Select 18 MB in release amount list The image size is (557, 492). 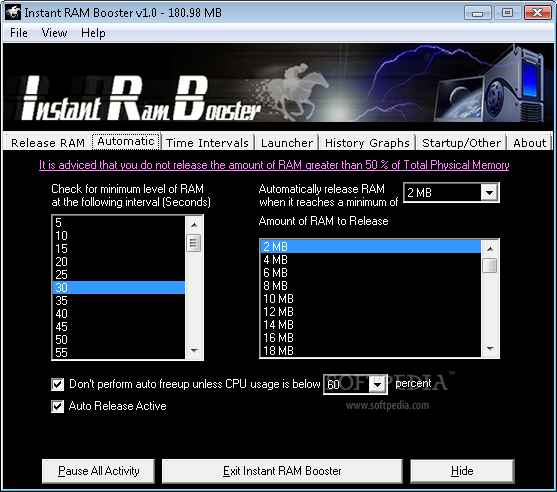point(371,351)
